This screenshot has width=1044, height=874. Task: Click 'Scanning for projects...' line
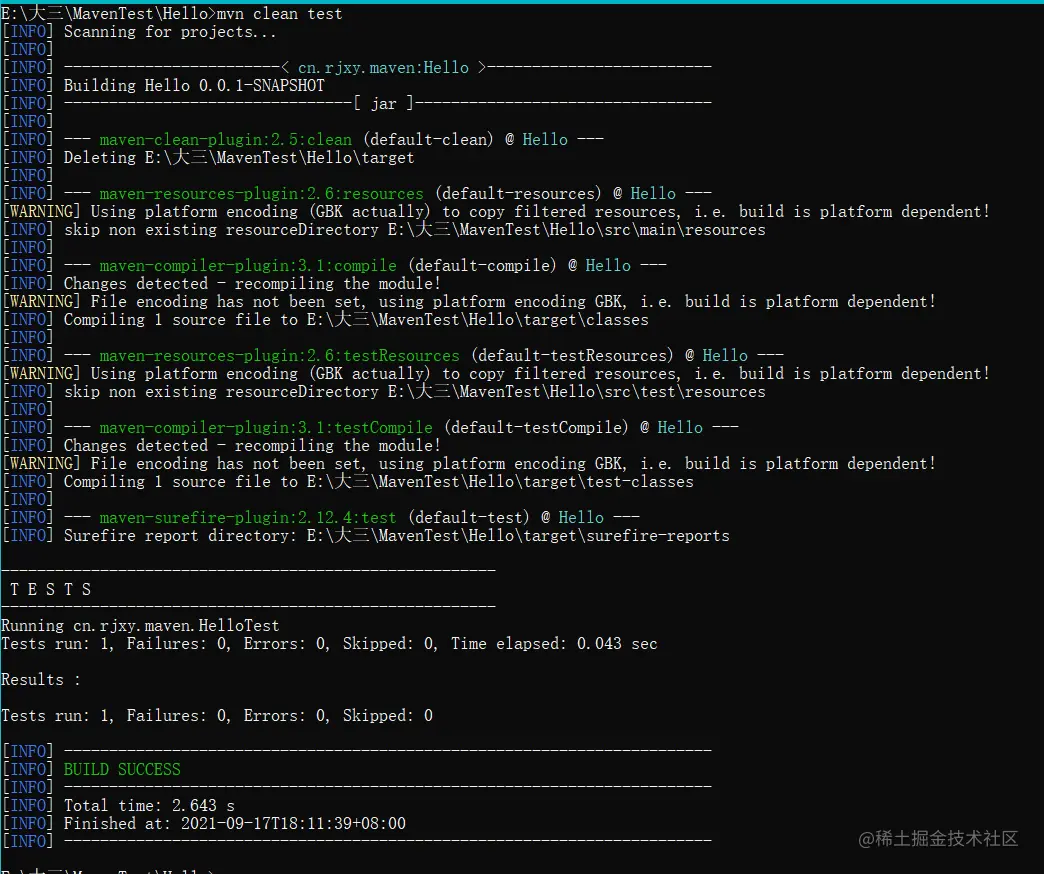point(170,32)
